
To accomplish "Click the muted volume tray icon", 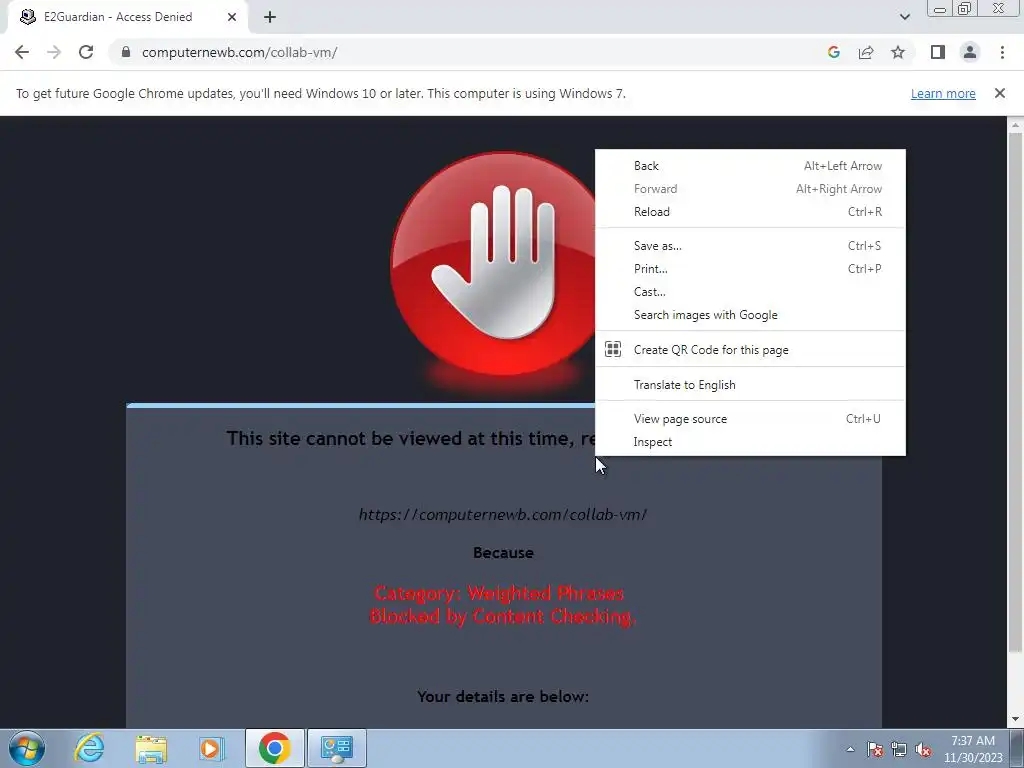I will (923, 749).
